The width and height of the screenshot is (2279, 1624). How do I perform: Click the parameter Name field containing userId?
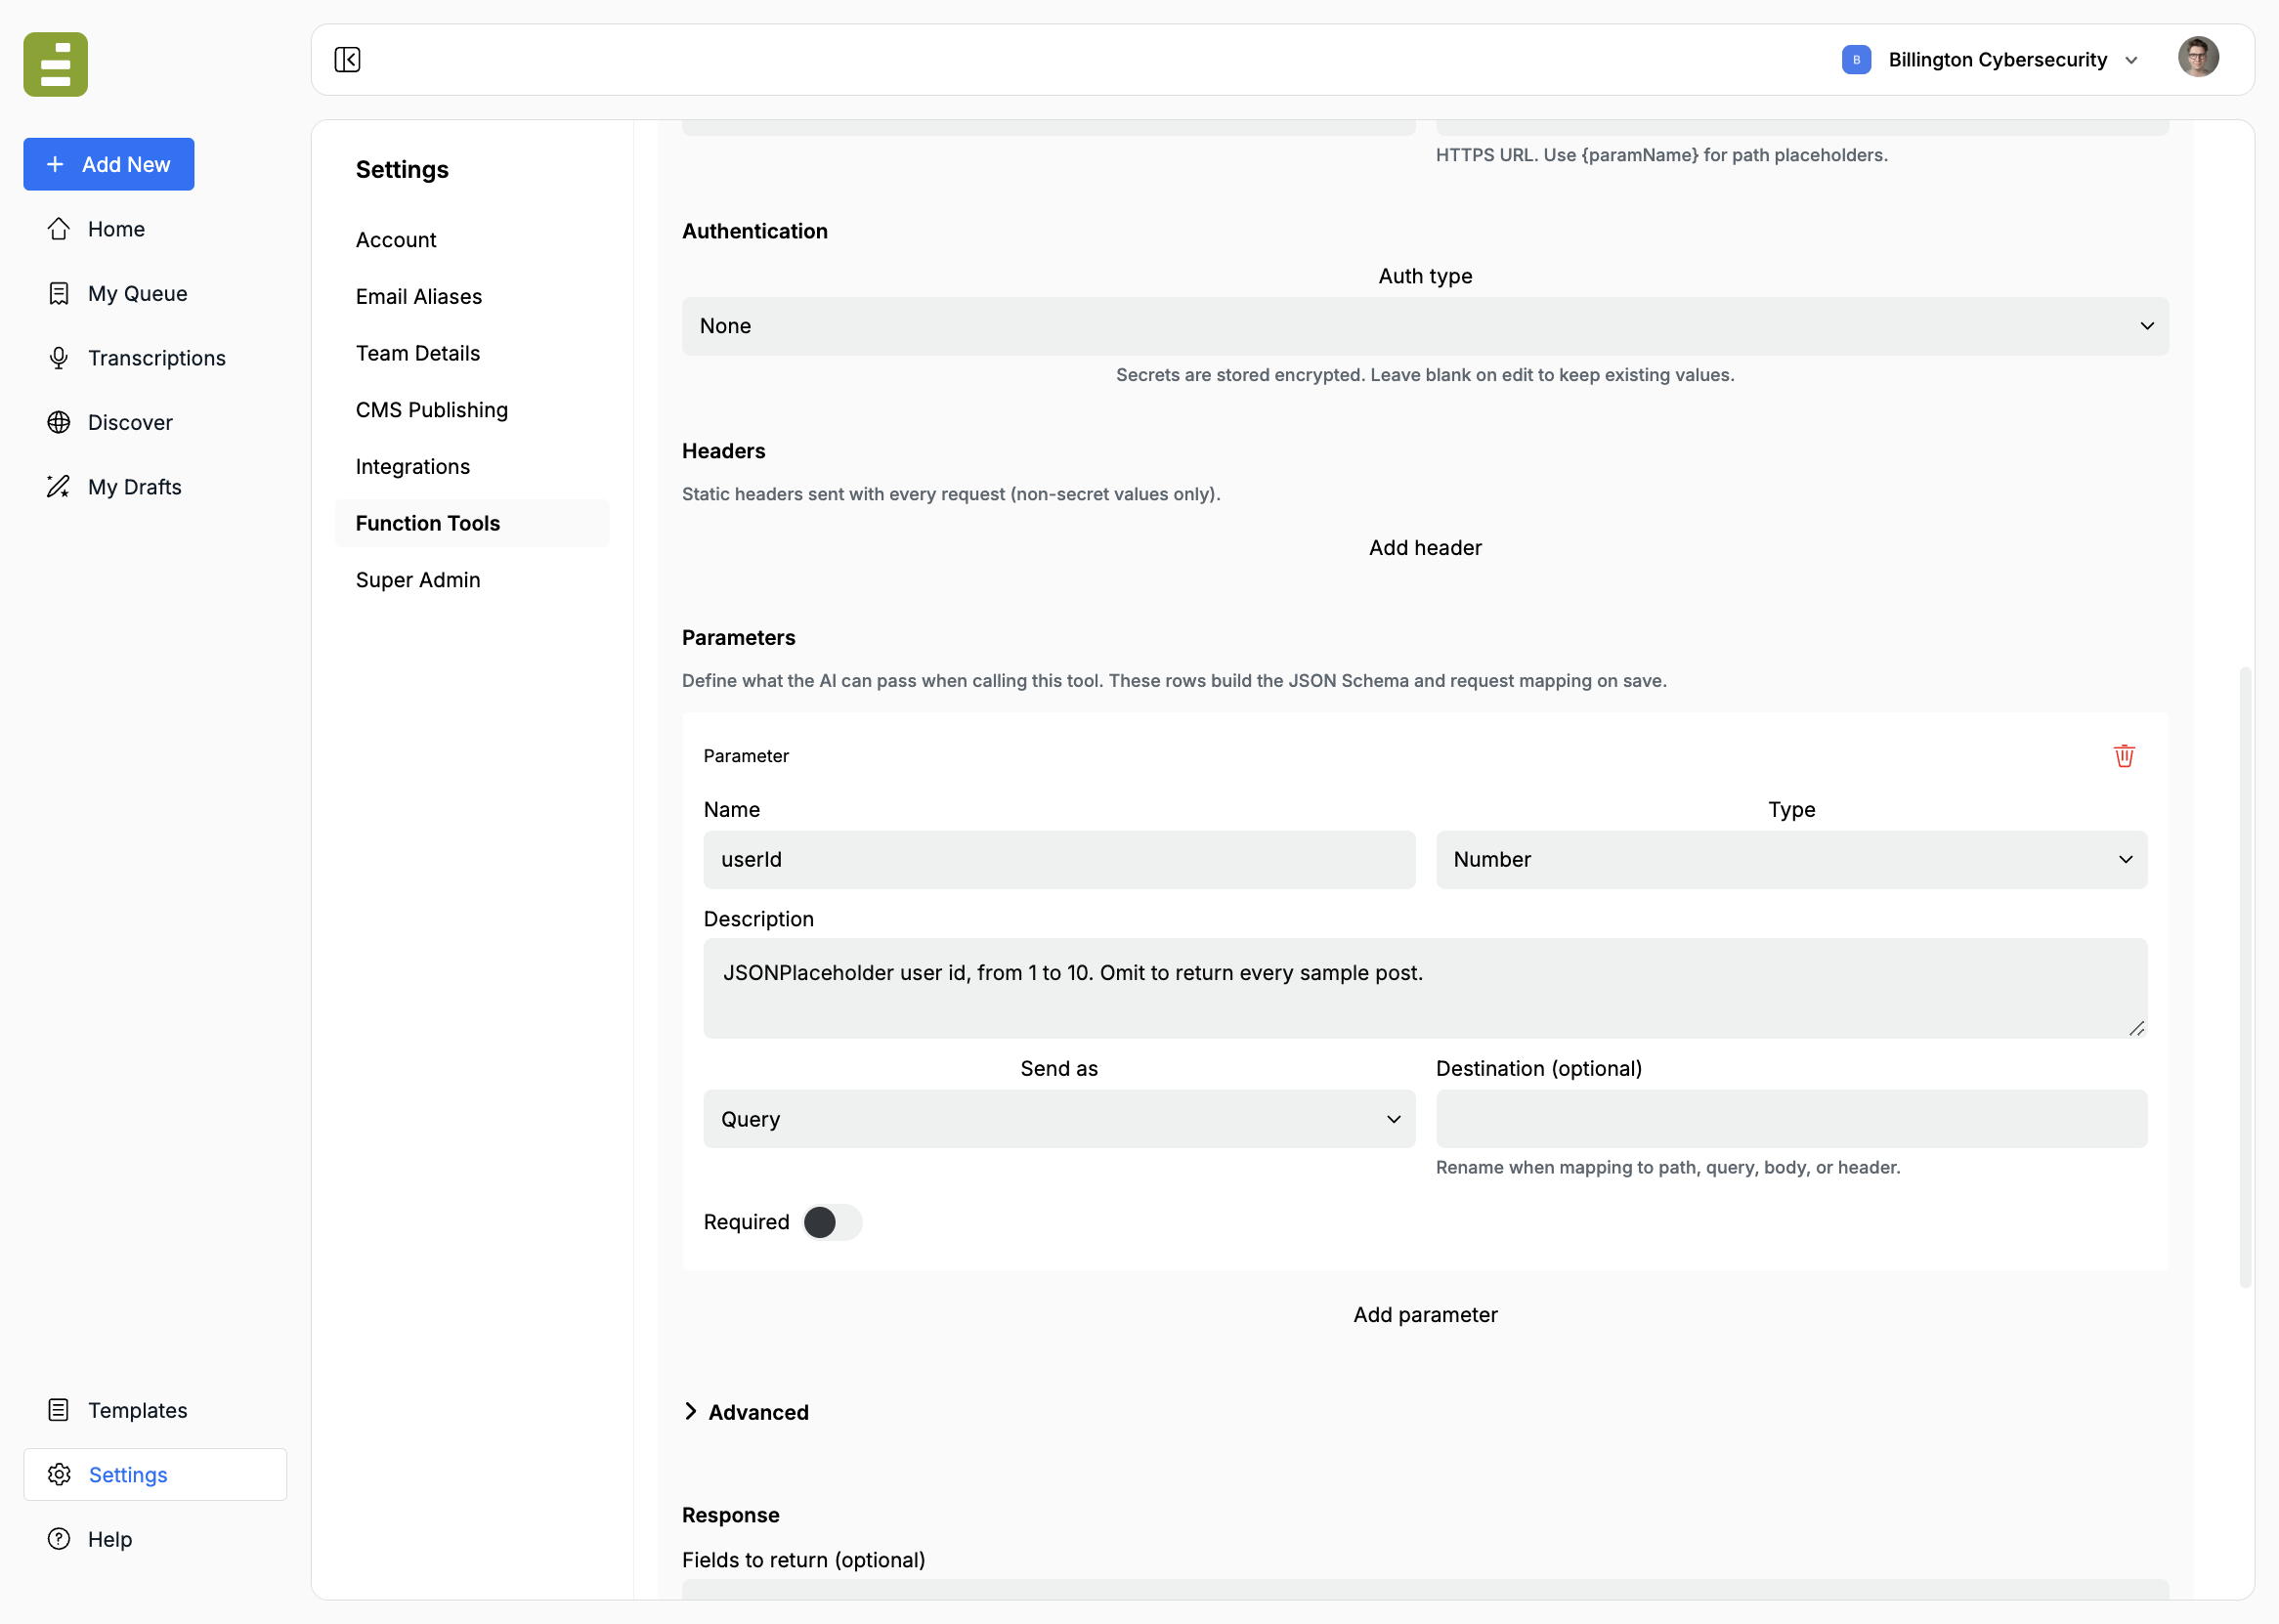pyautogui.click(x=1059, y=860)
